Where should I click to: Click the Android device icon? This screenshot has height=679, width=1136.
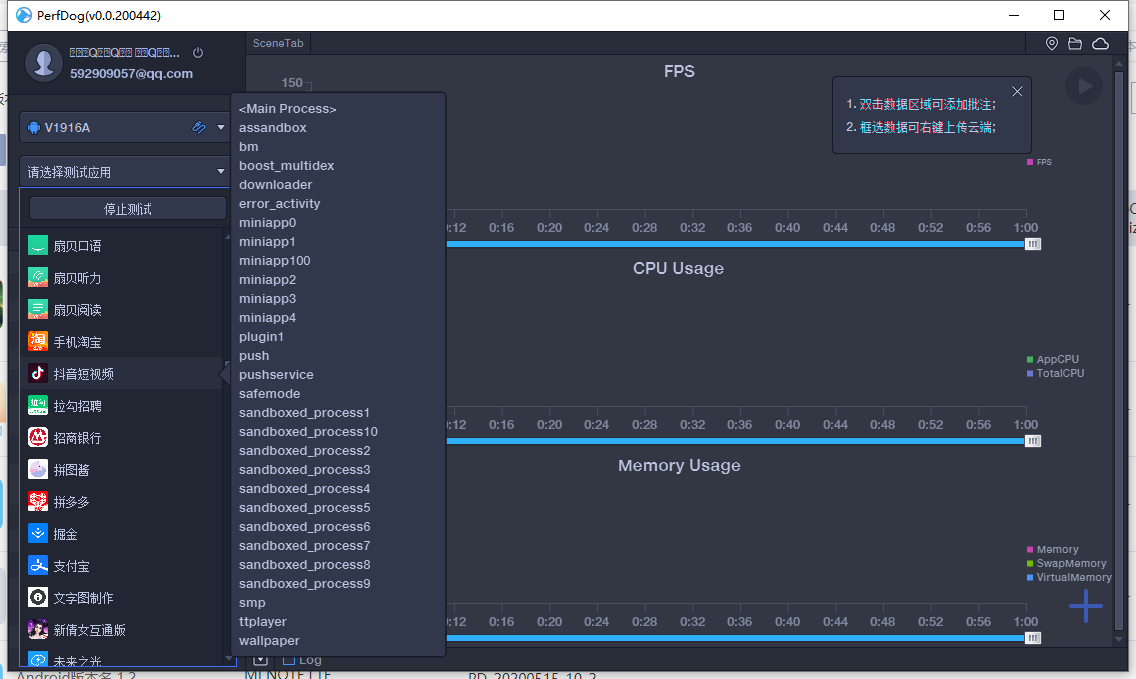click(33, 128)
